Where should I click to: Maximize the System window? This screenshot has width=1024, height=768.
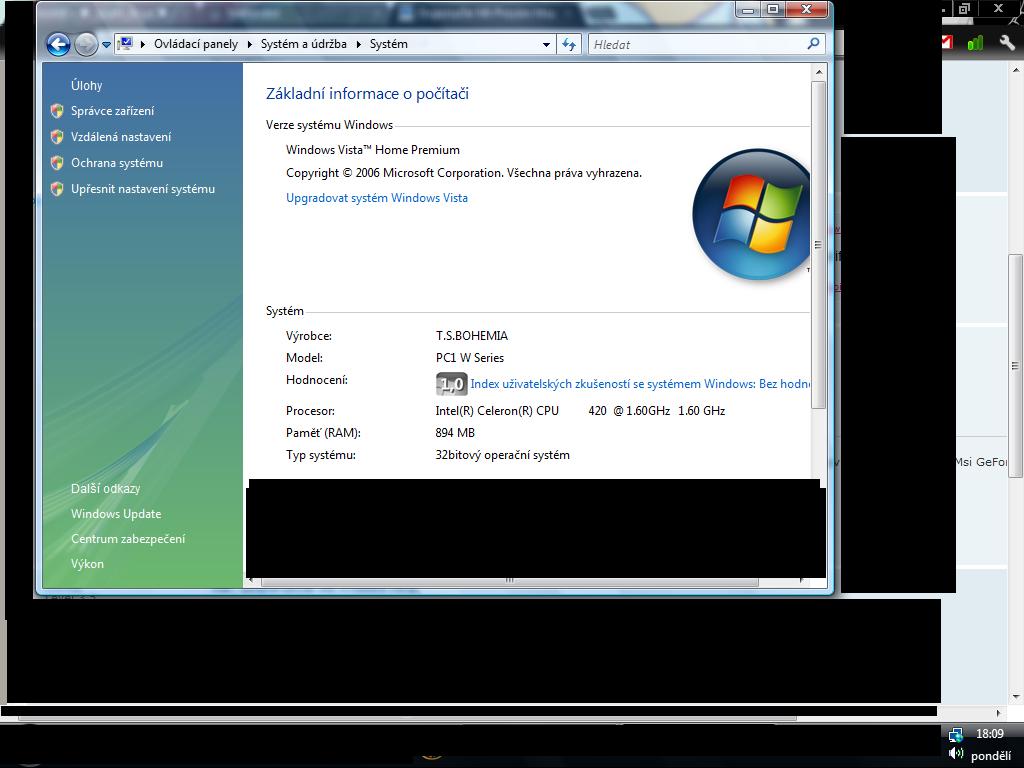[773, 9]
